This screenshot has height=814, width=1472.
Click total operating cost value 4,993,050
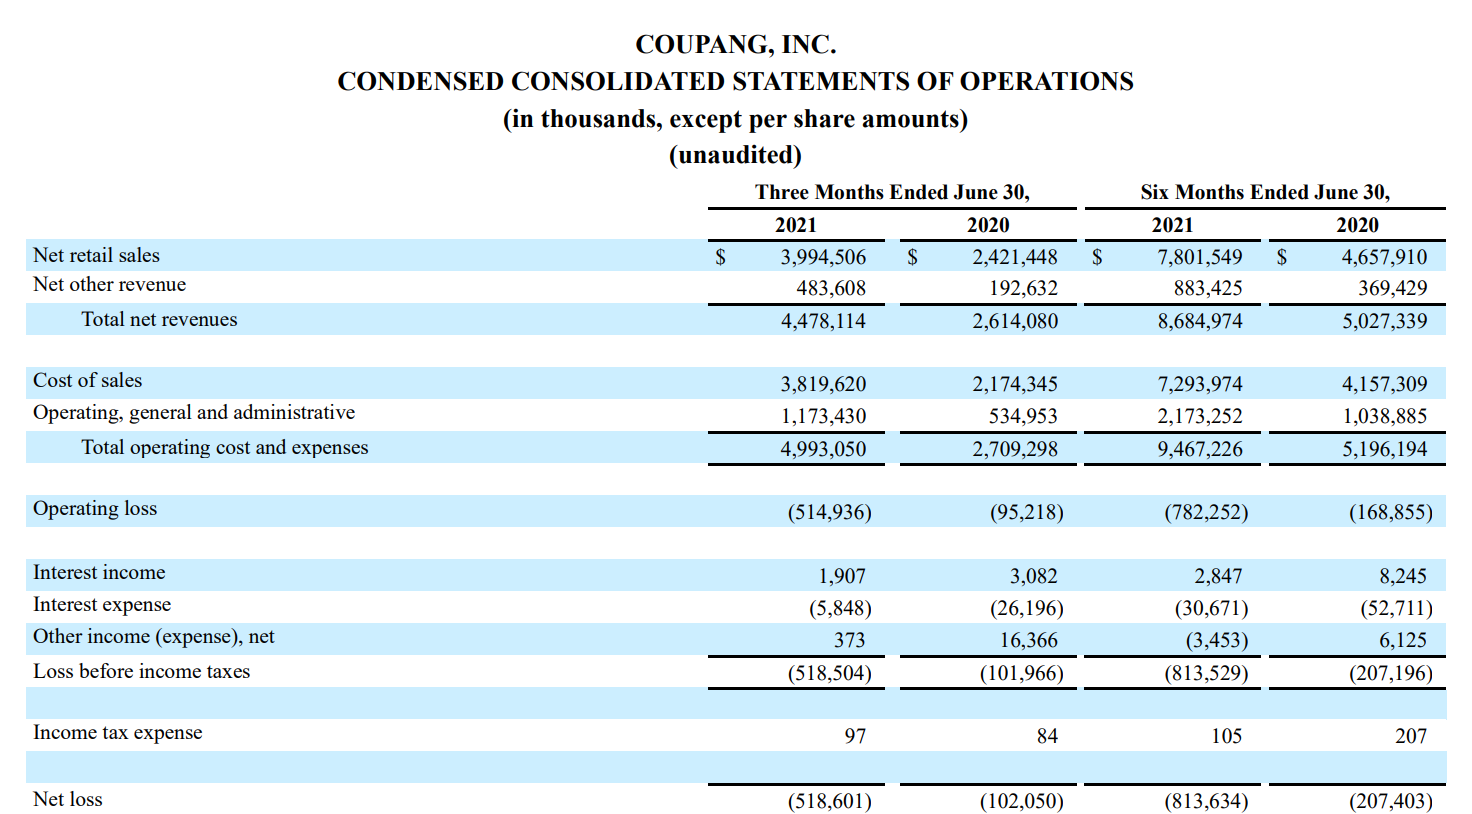823,449
